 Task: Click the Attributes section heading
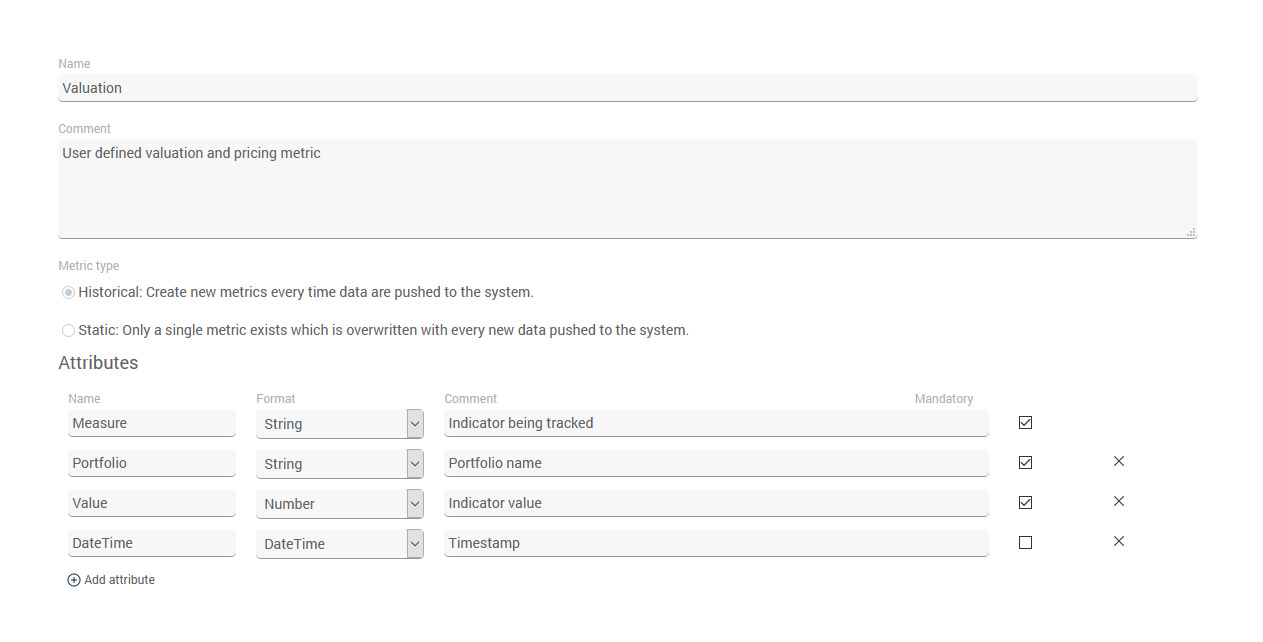coord(98,362)
